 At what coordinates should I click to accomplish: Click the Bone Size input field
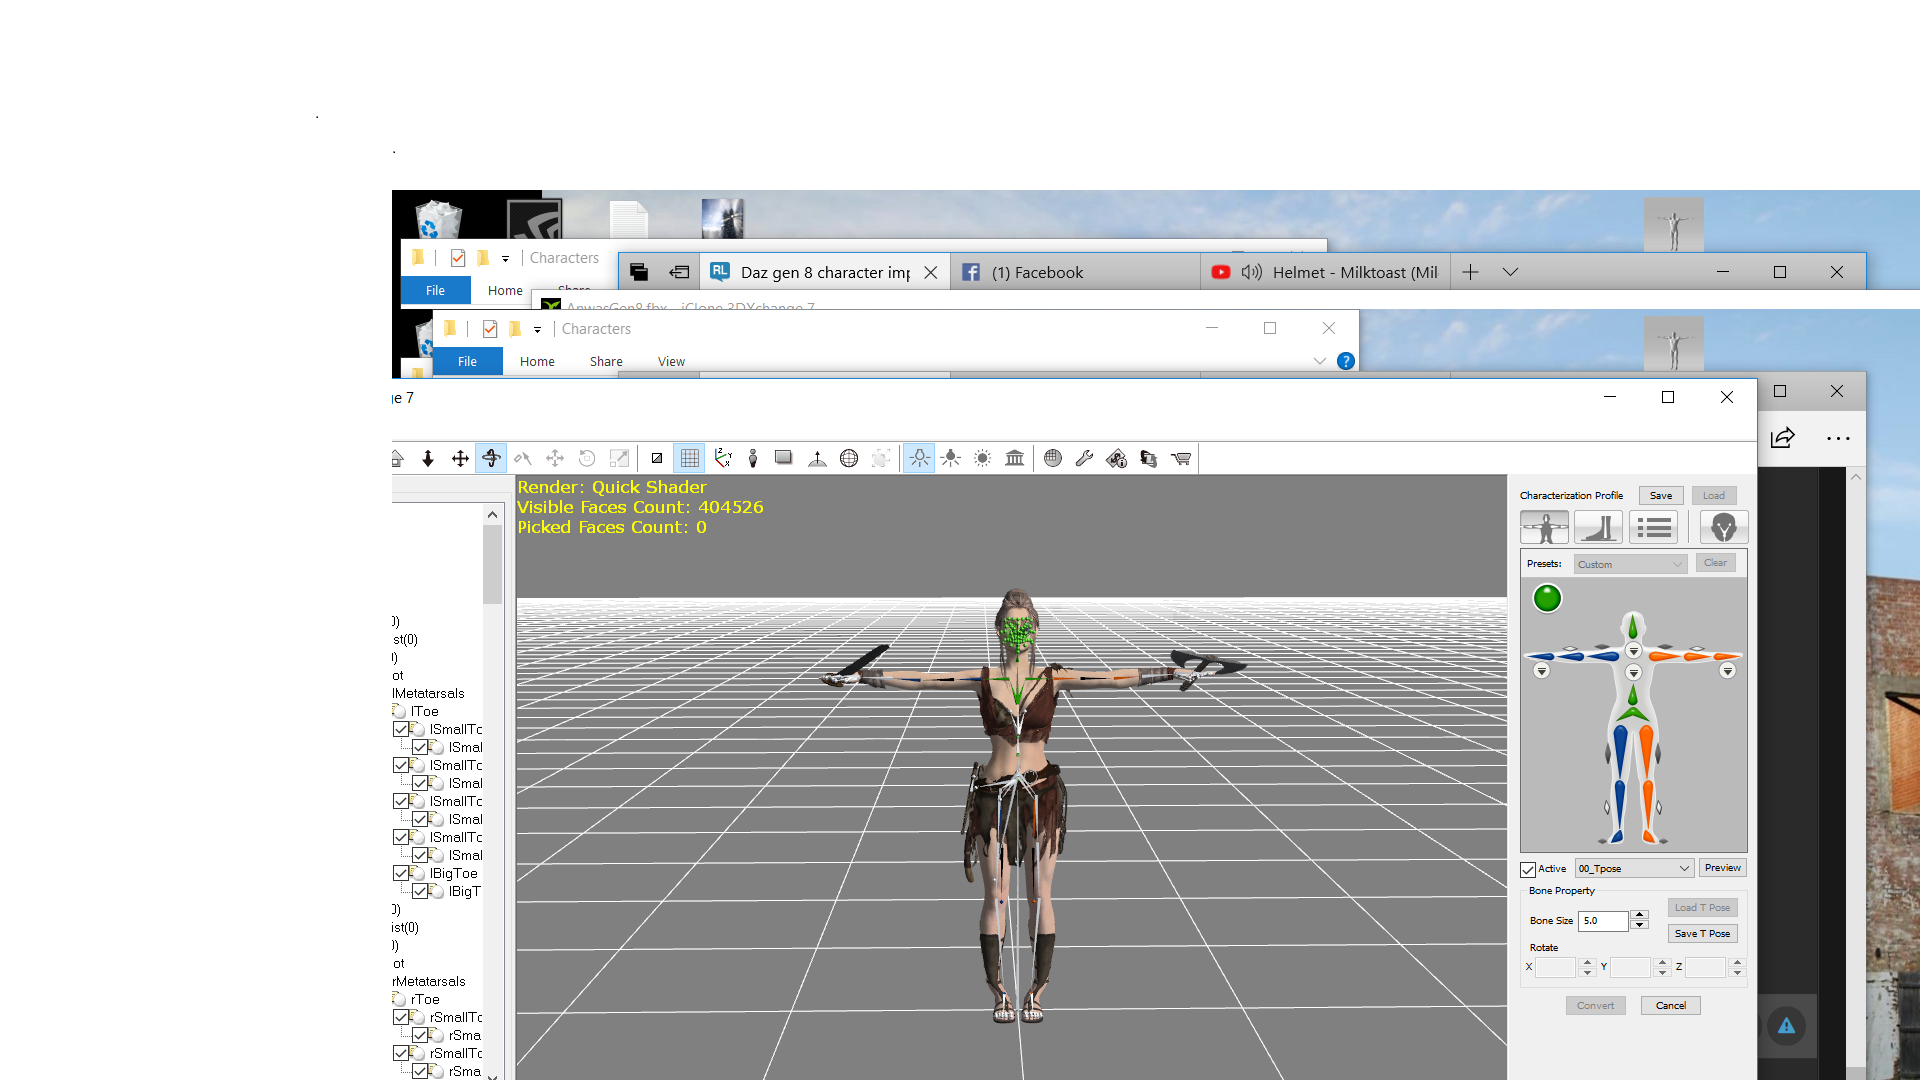click(x=1602, y=921)
